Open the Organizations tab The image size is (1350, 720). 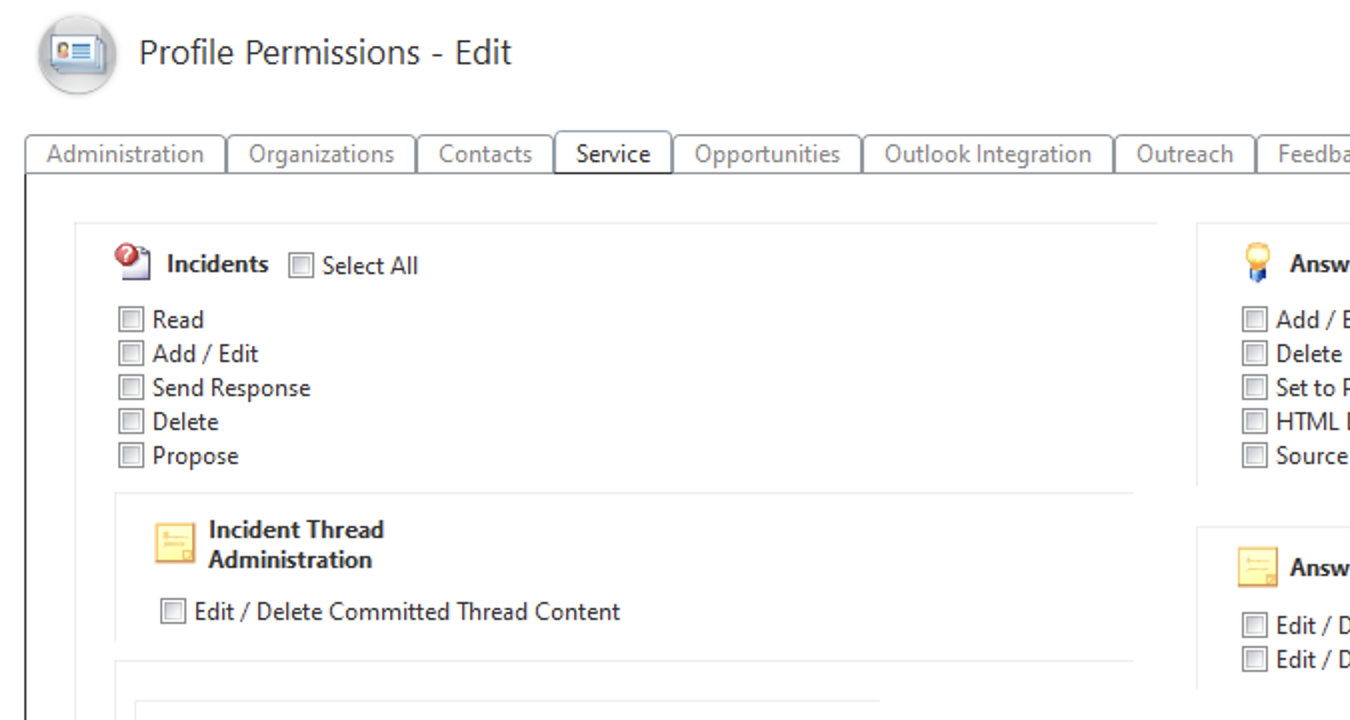[321, 154]
